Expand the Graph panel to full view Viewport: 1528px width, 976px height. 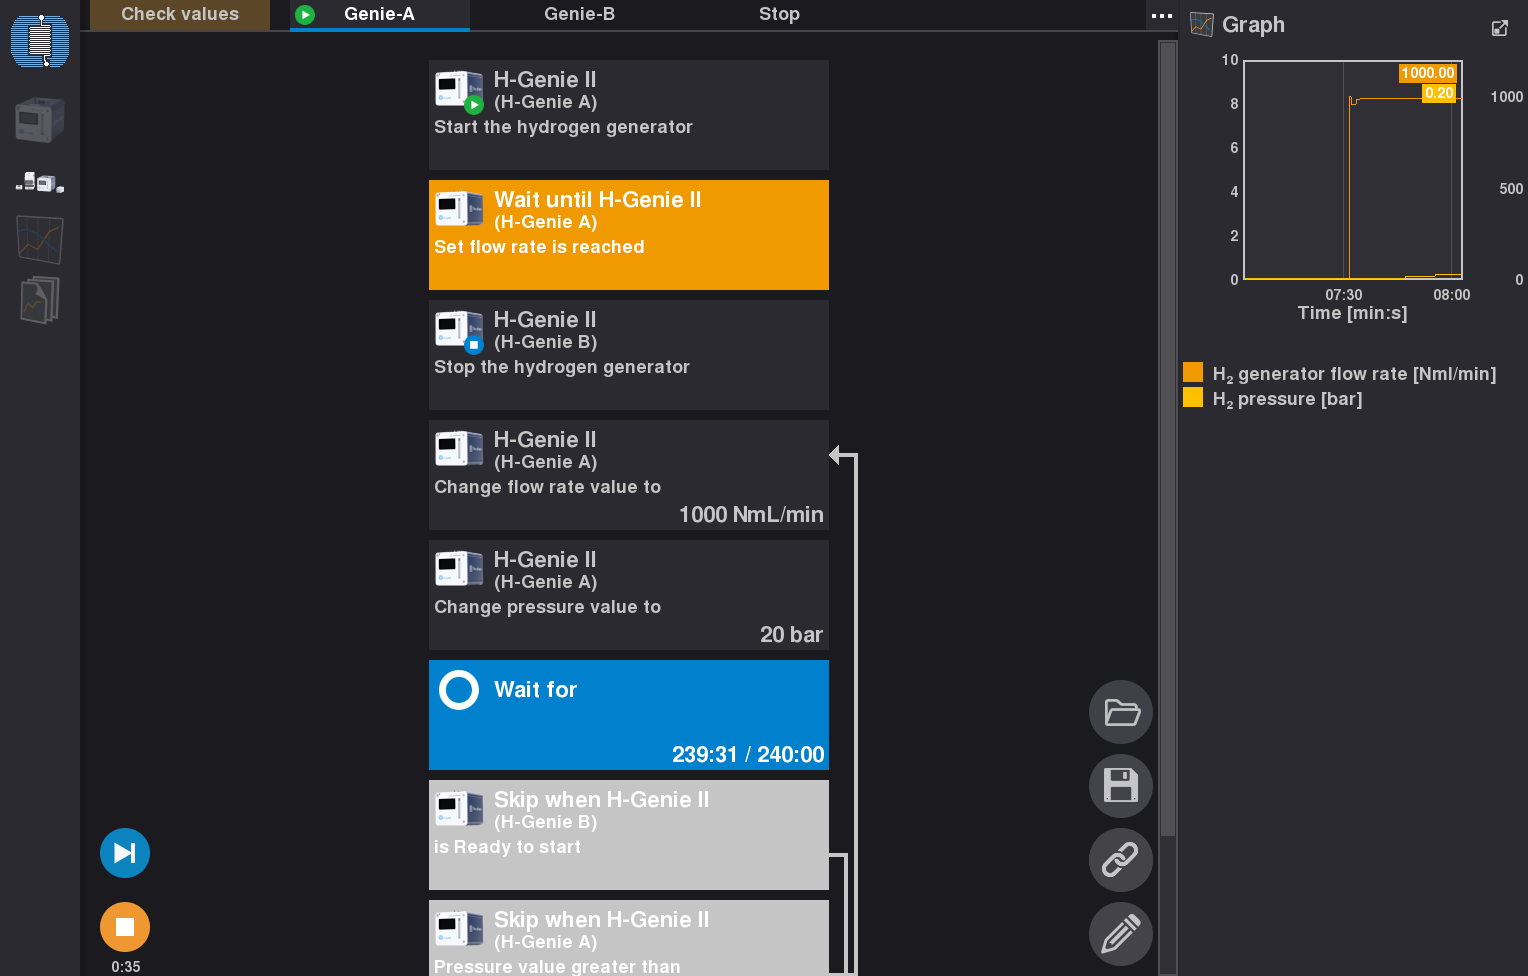pos(1500,28)
